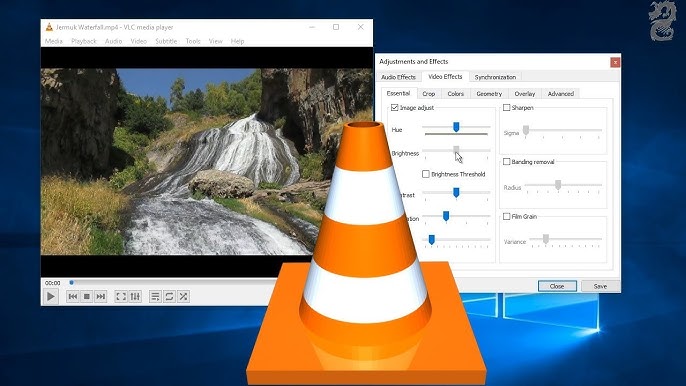Open the Advanced sub-tab

click(x=560, y=94)
